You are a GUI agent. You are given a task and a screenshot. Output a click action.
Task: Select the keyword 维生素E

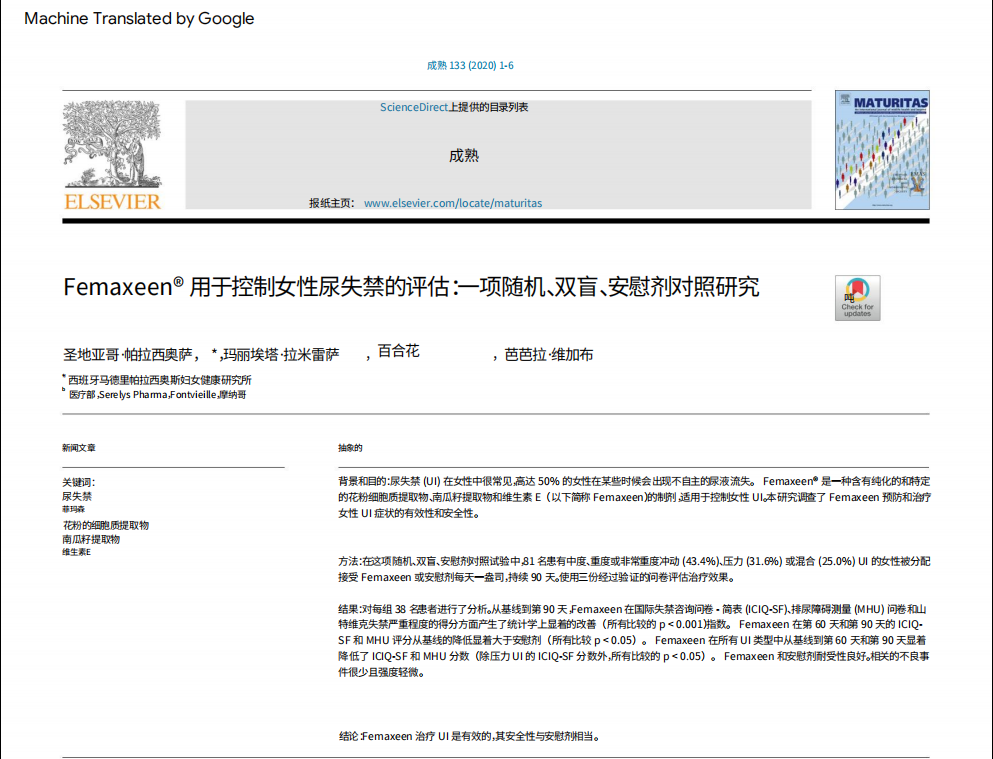(77, 552)
